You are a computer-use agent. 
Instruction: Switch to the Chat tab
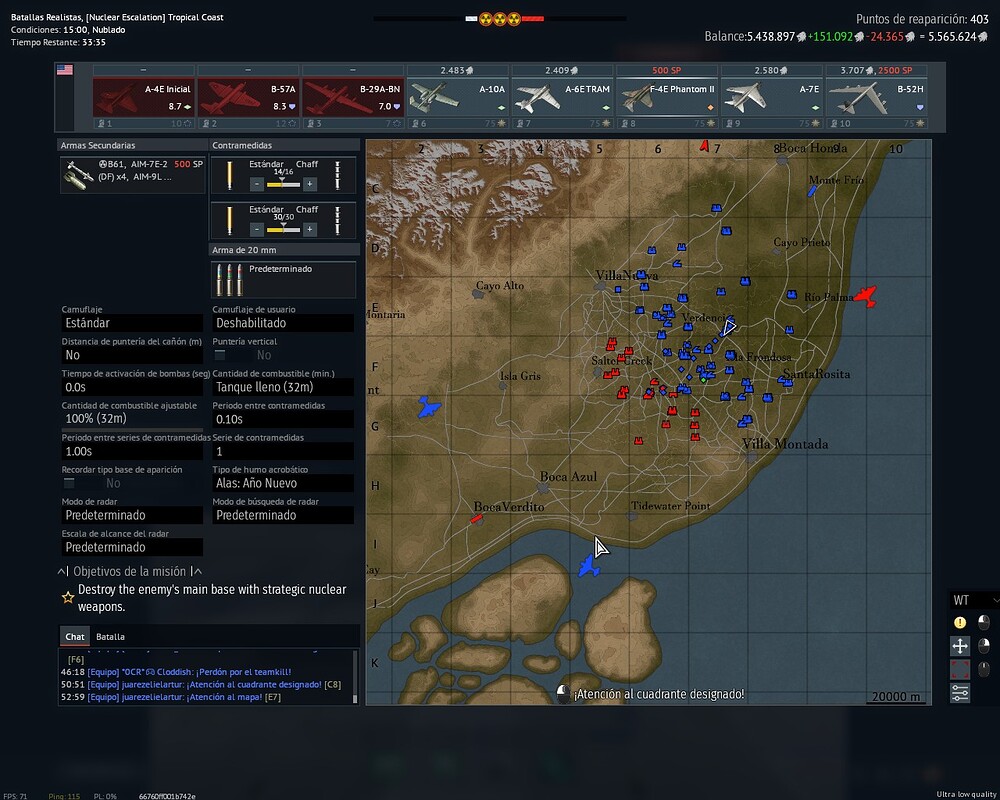coord(75,636)
